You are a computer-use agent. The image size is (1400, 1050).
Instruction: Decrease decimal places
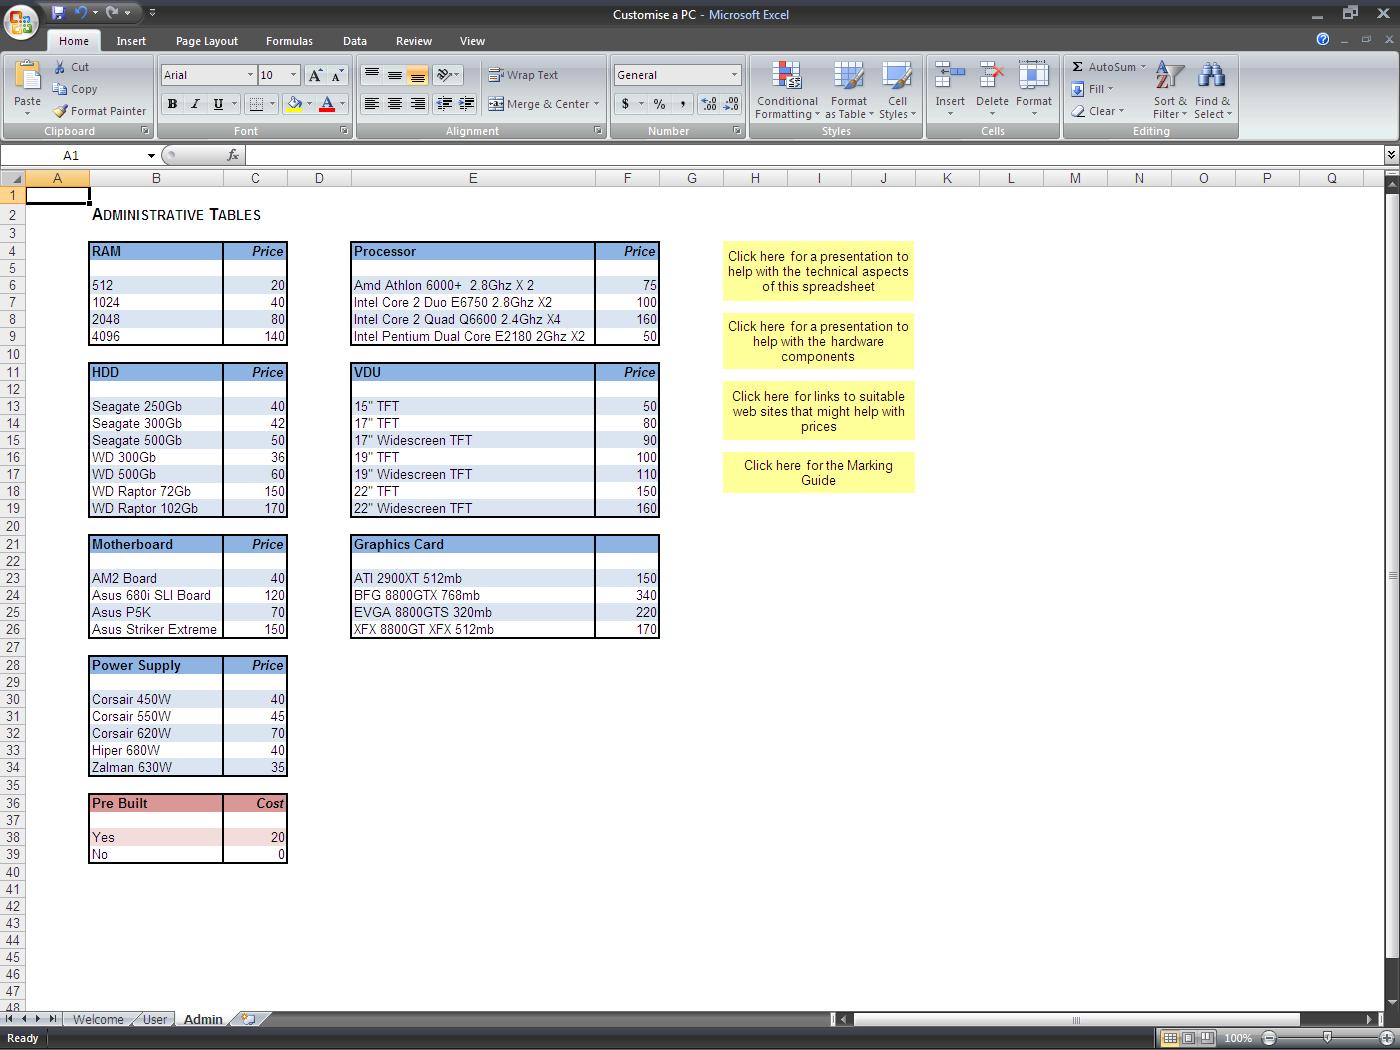(731, 104)
